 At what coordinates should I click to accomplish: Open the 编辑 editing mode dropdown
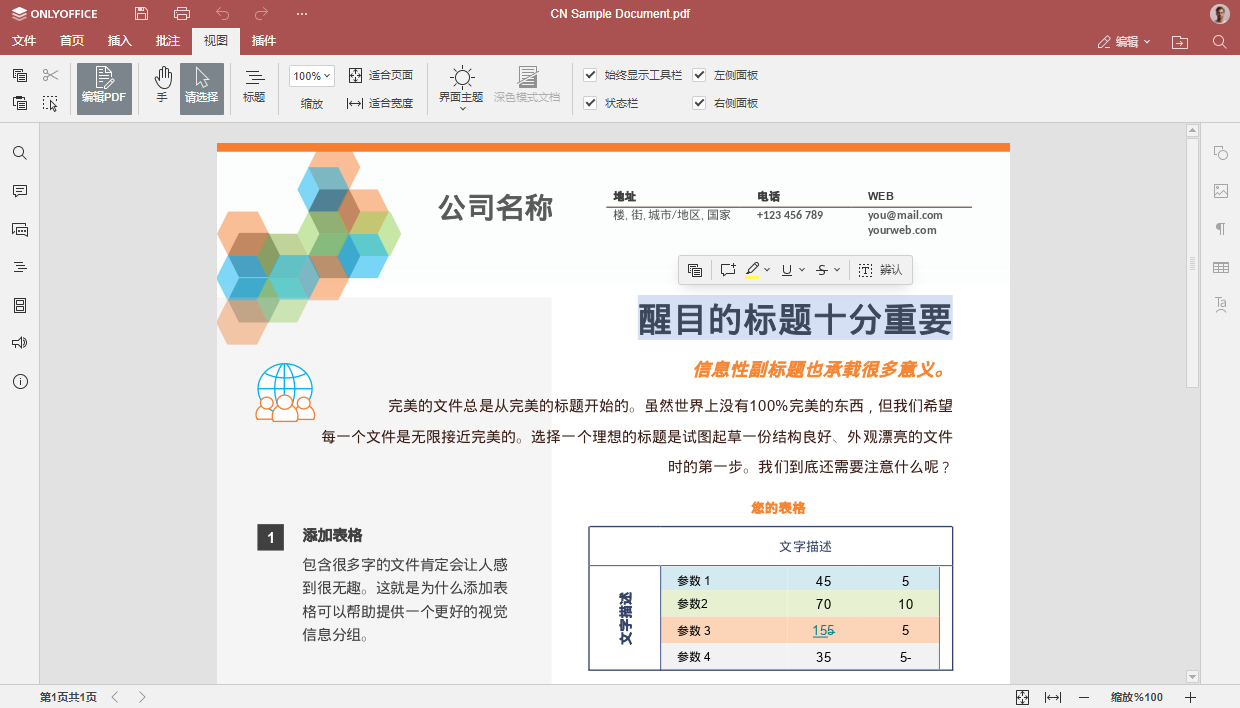click(1124, 41)
